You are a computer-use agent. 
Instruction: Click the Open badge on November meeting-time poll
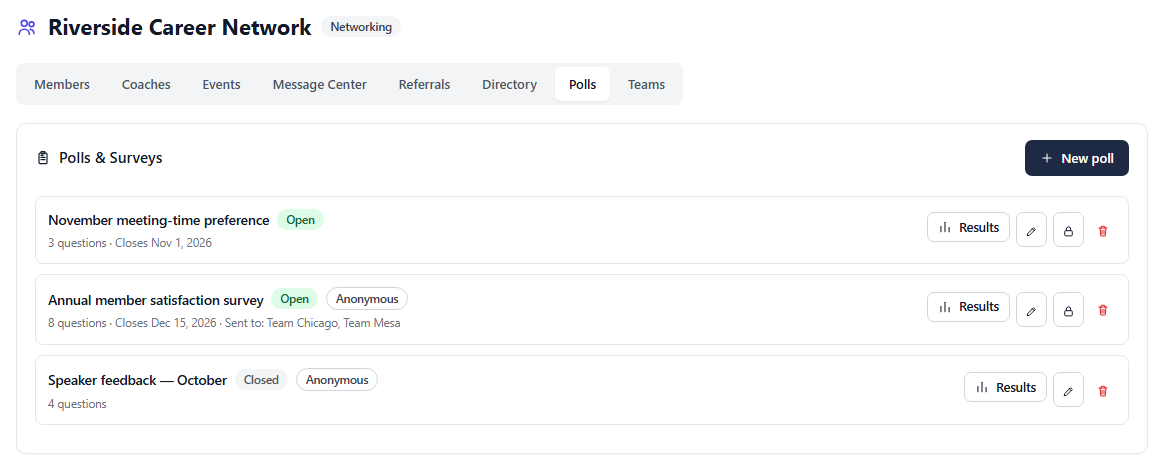click(300, 219)
